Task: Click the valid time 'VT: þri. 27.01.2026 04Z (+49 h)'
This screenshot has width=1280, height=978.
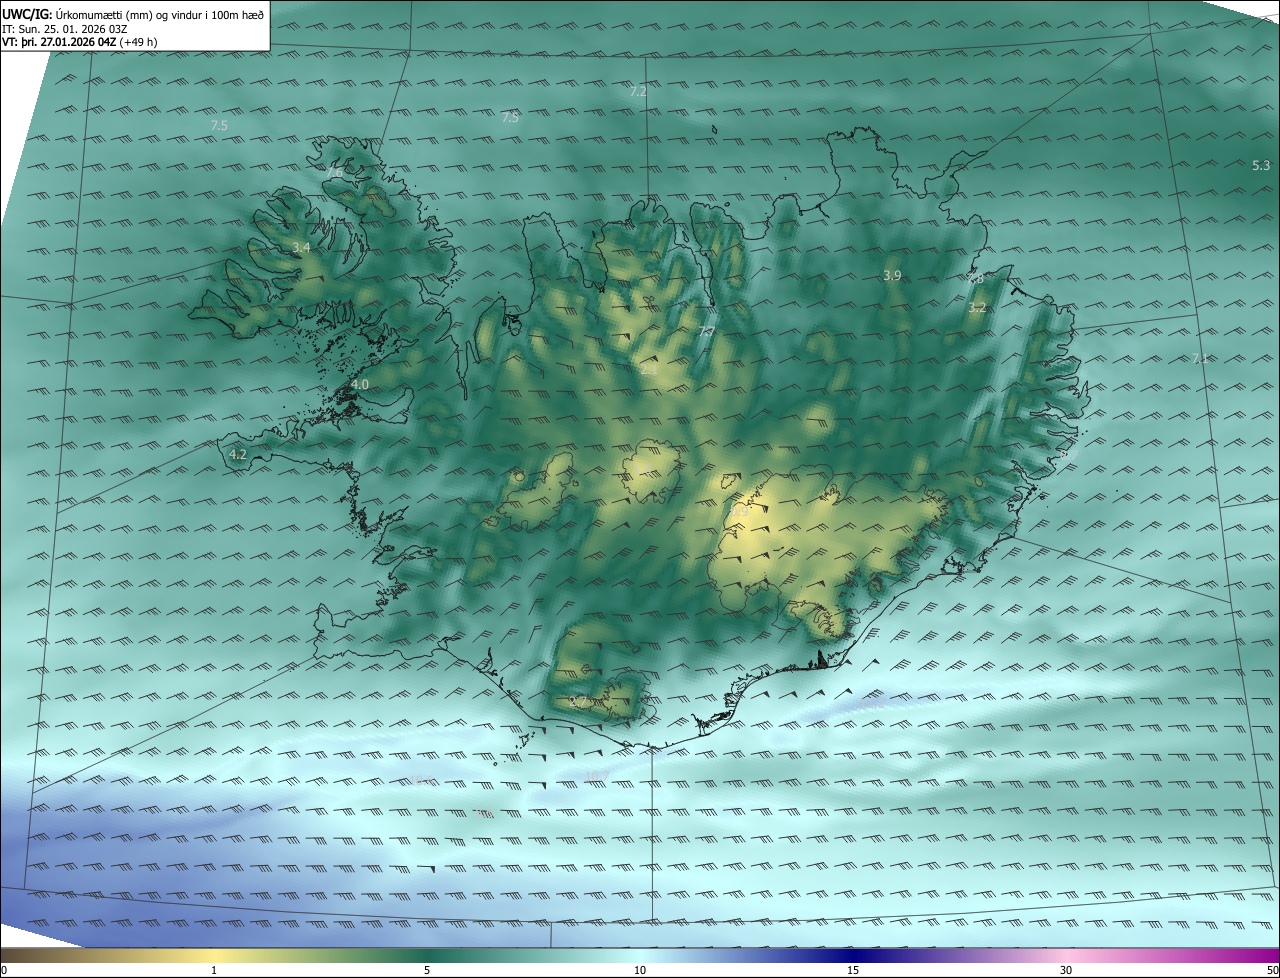Action: click(x=80, y=42)
